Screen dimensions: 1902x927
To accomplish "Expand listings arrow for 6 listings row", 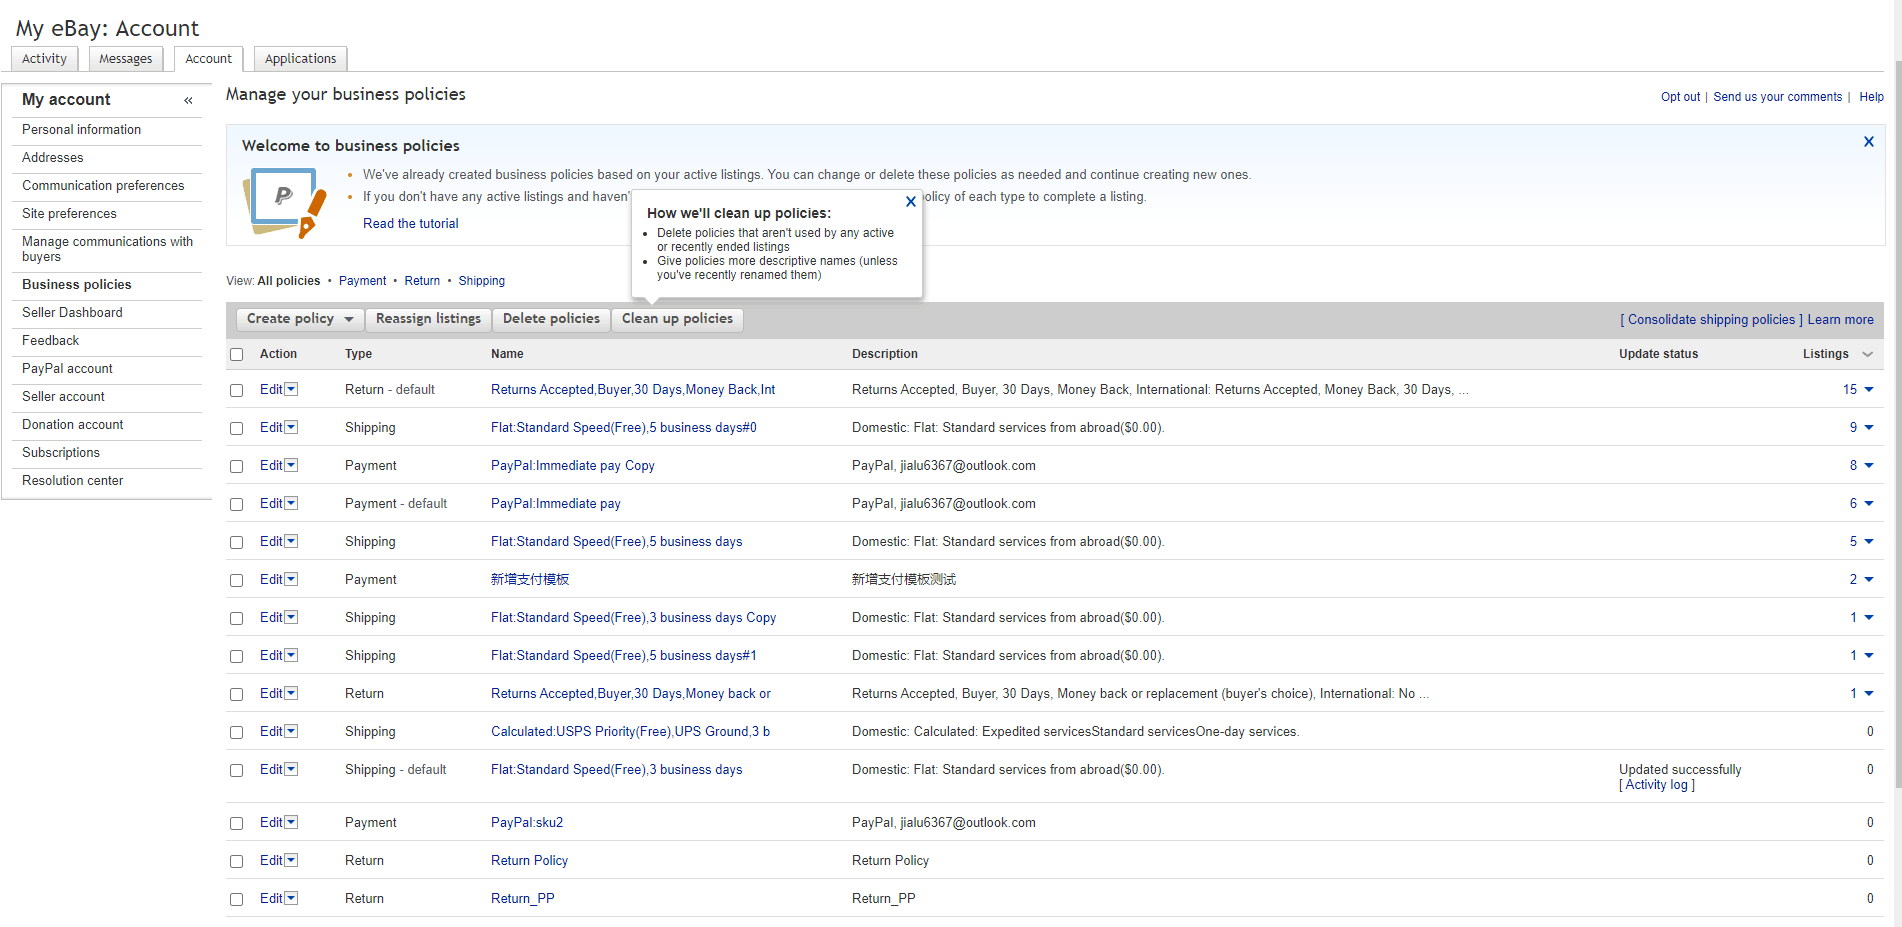I will point(1869,504).
